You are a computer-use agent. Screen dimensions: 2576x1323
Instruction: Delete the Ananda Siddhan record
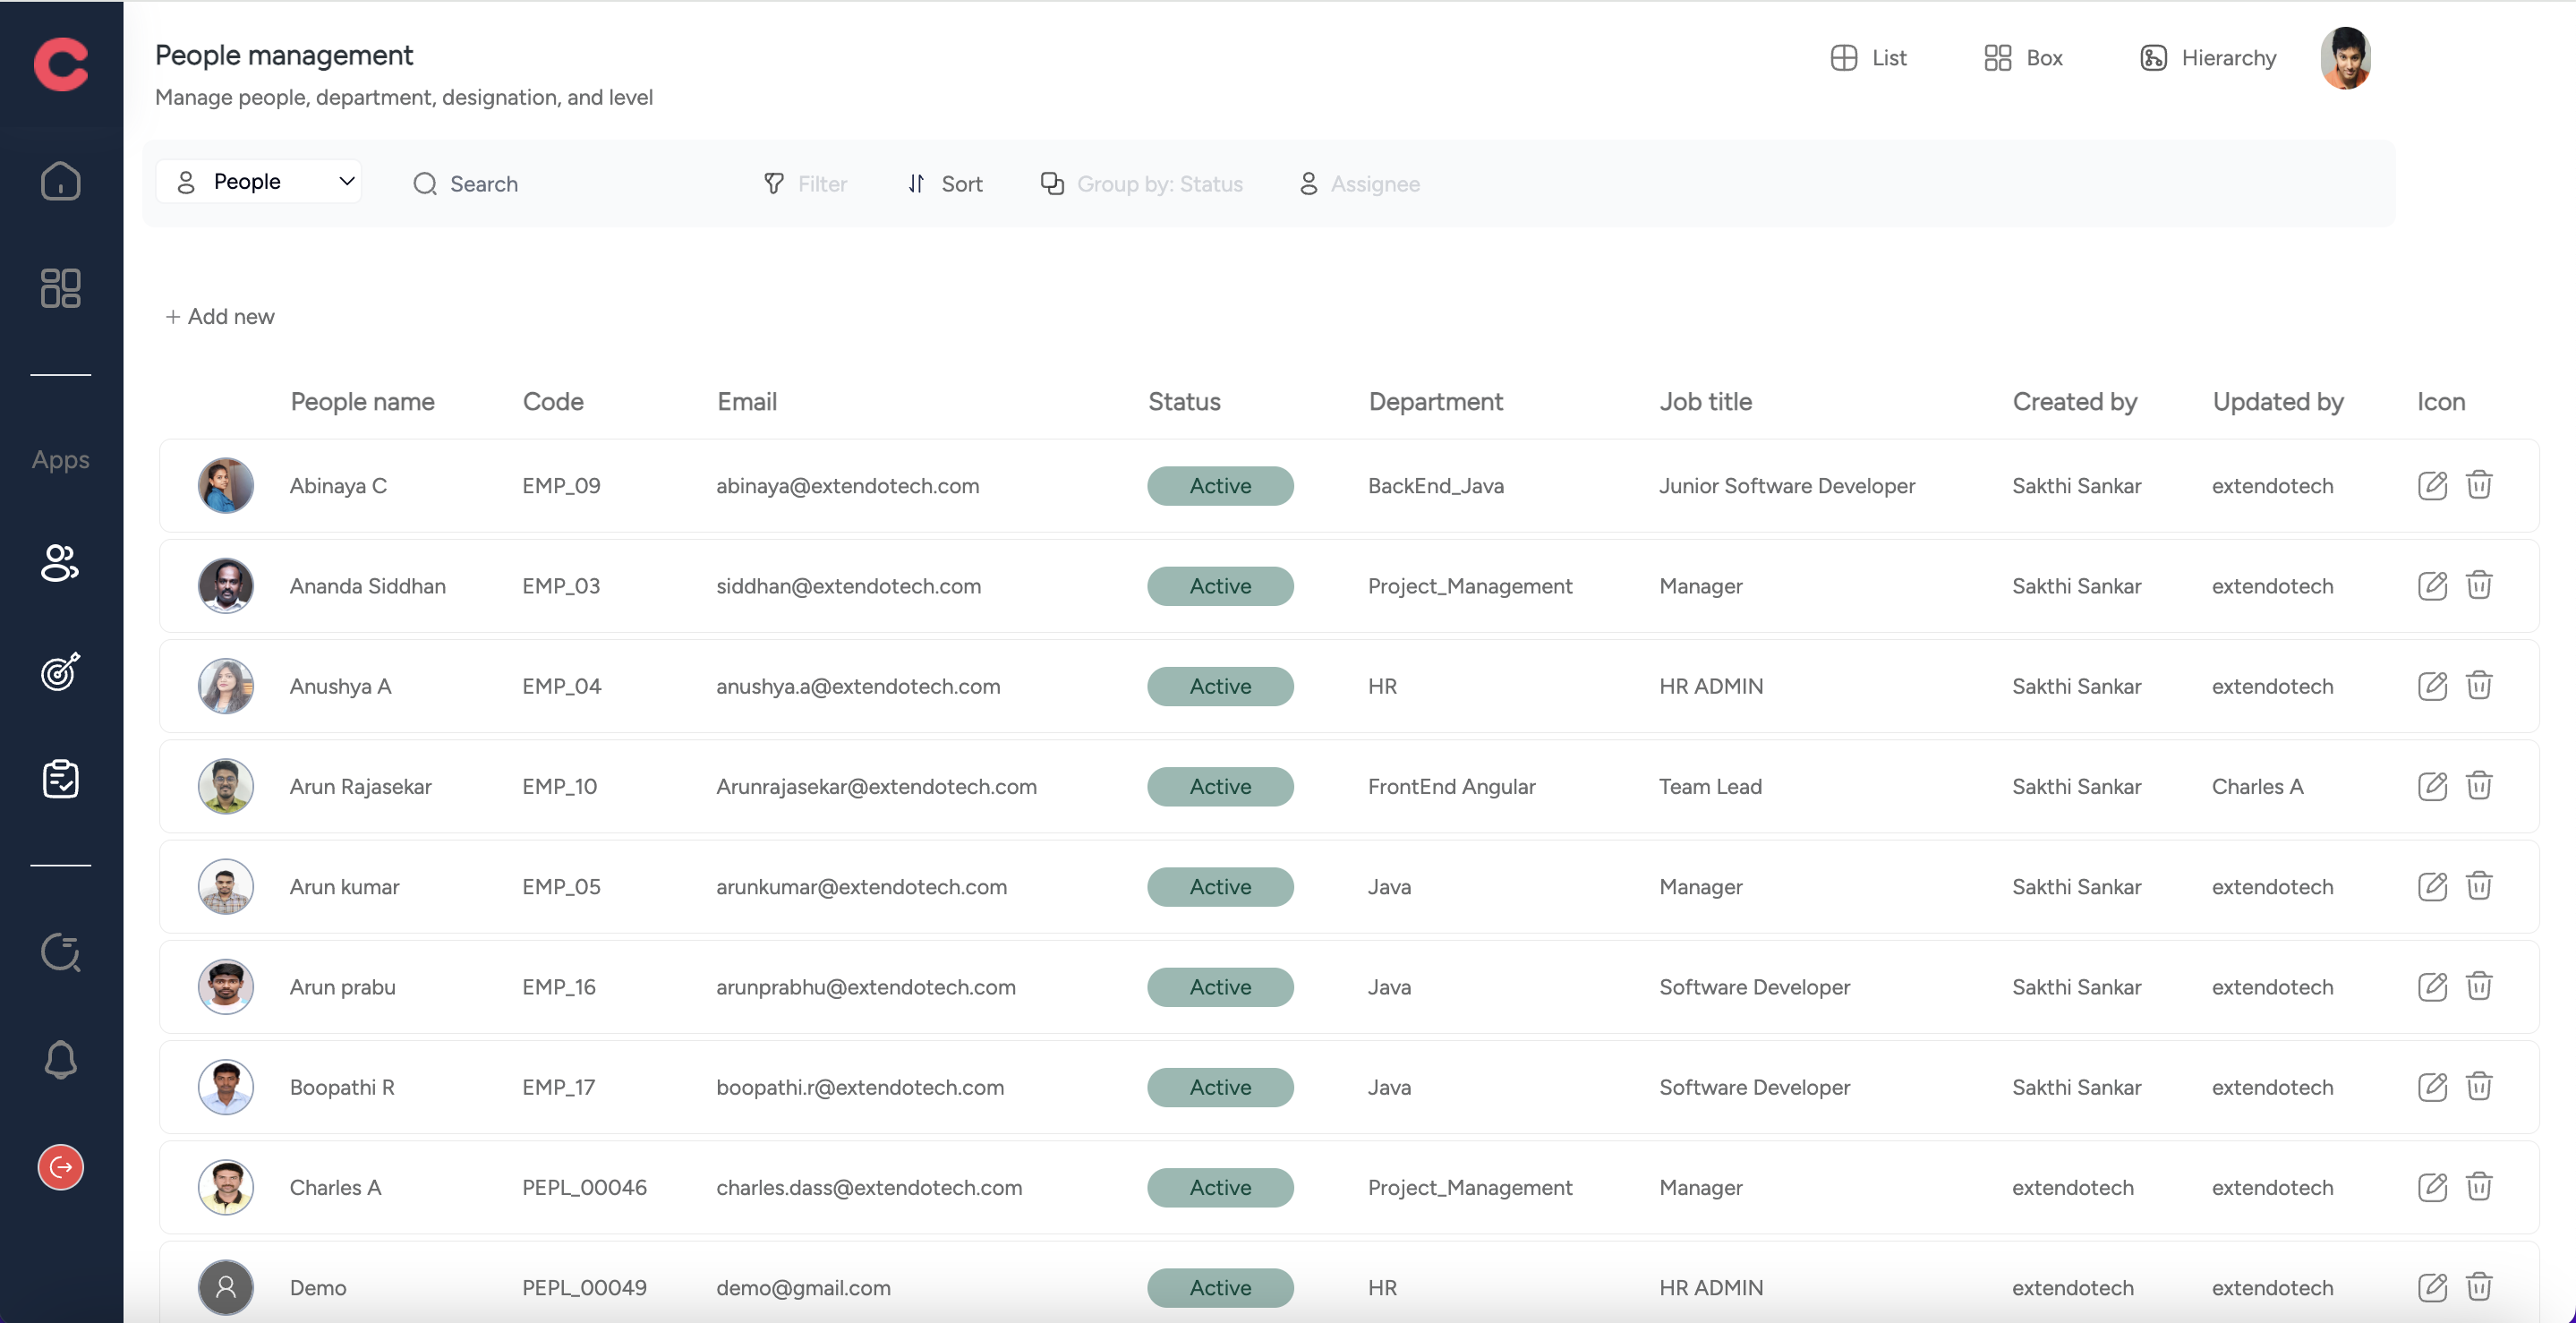(2479, 585)
